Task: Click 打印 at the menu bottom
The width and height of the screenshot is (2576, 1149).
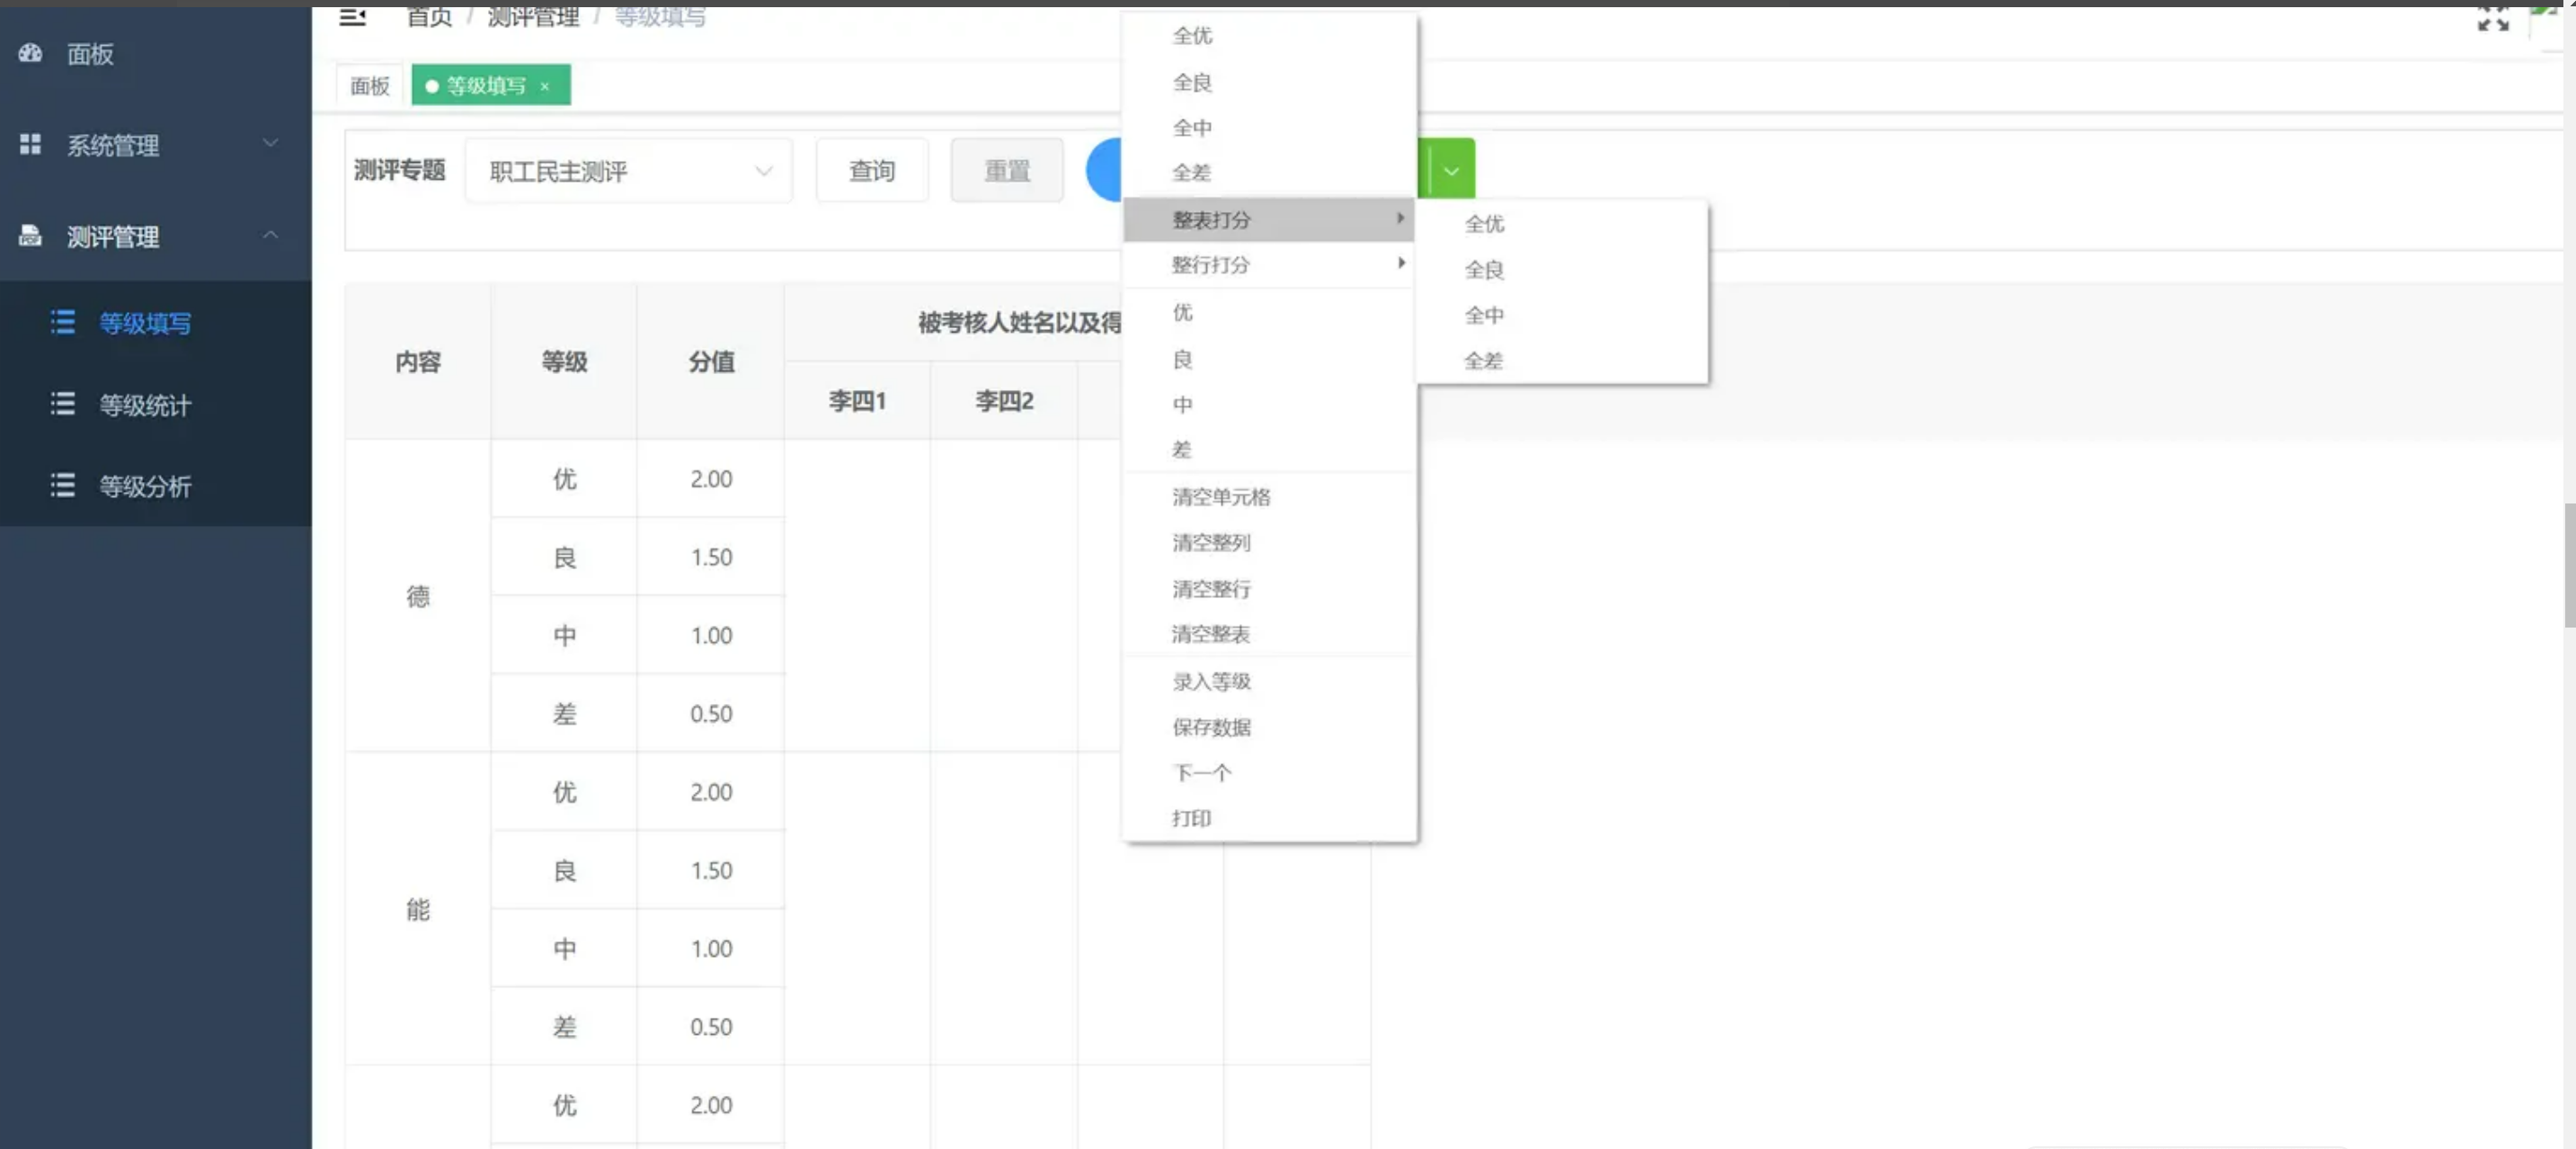Action: point(1191,818)
